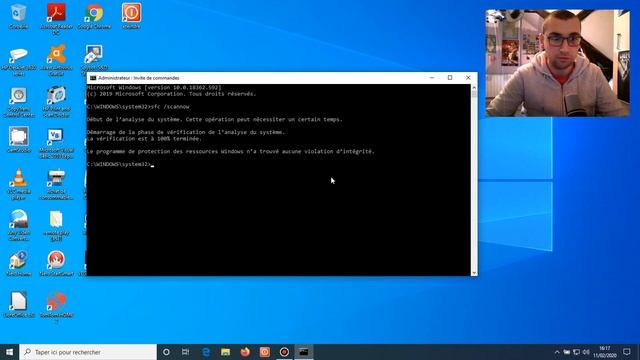
Task: Open the Acrobat Reader DC shortcut
Action: tap(56, 18)
